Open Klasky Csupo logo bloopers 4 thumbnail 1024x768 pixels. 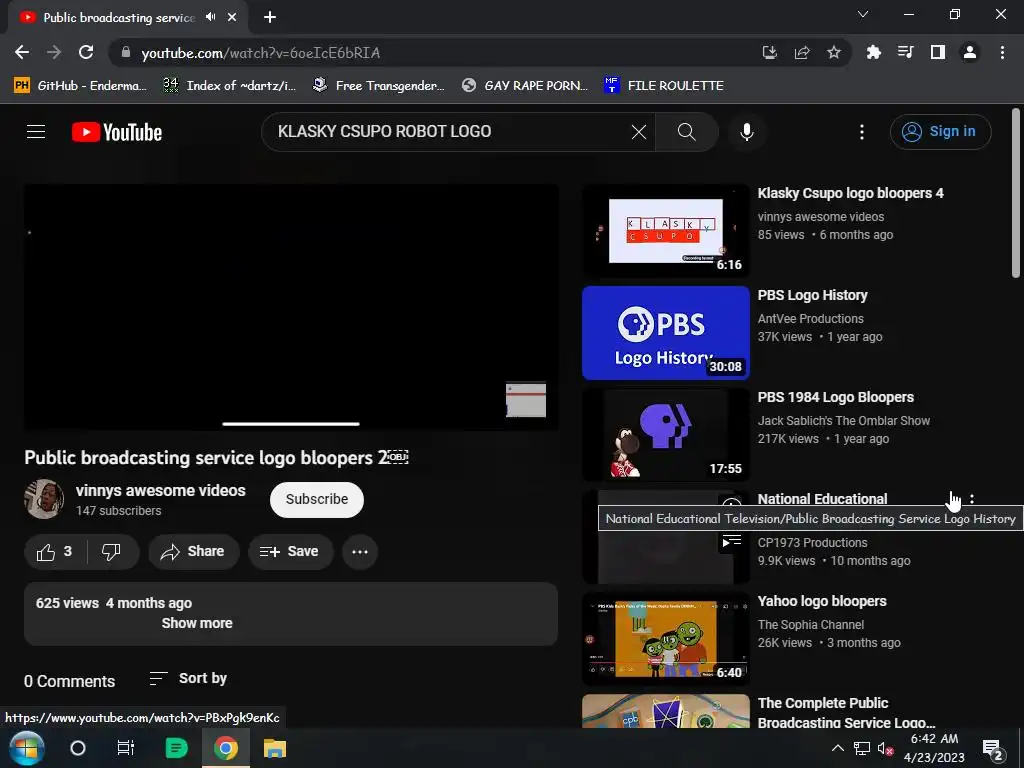tap(665, 231)
